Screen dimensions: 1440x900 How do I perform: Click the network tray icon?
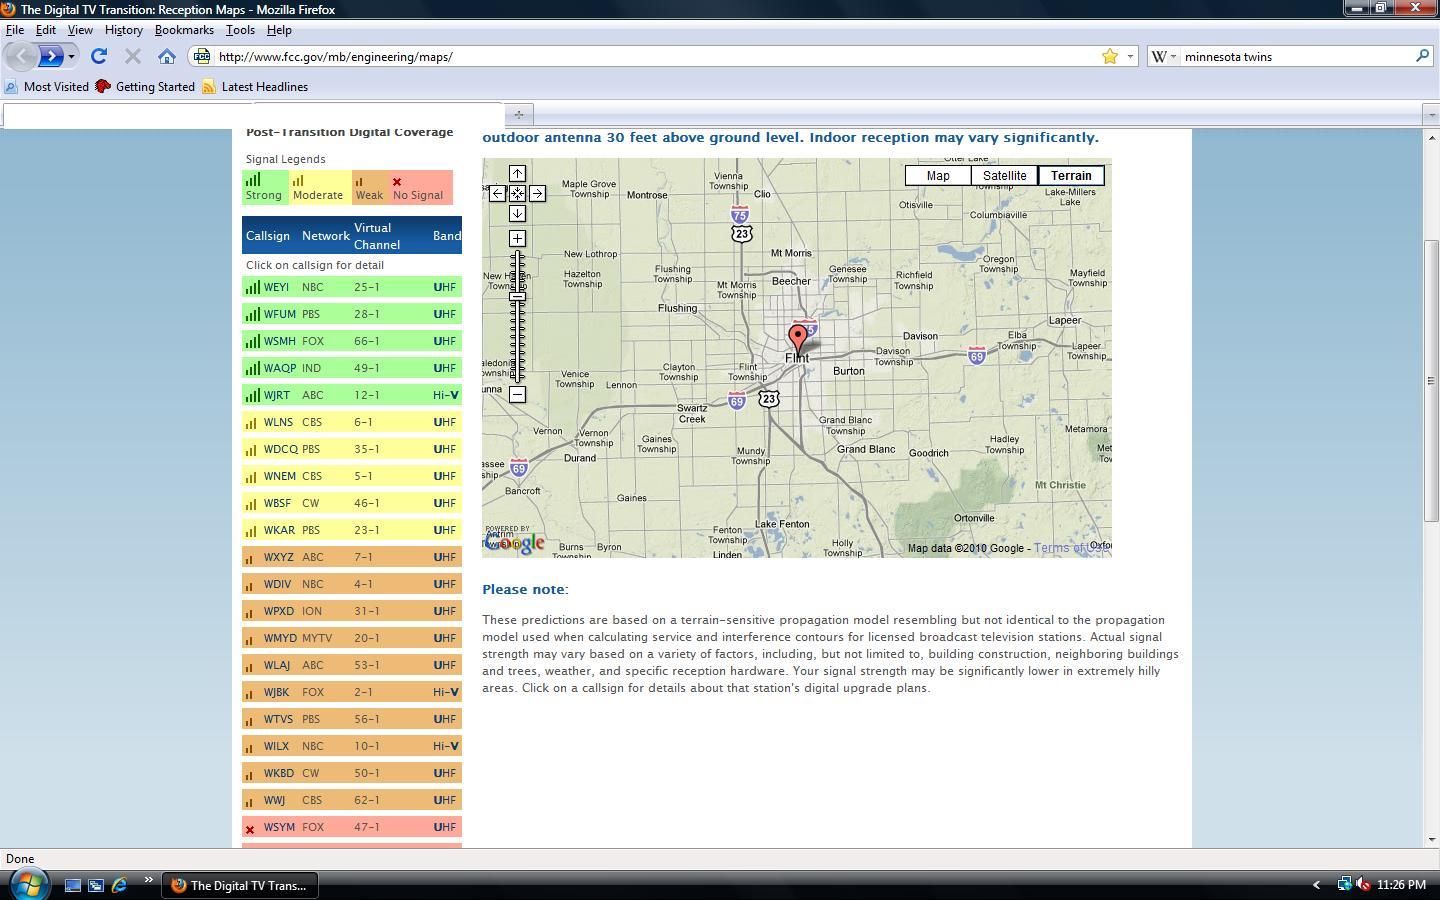coord(1345,885)
